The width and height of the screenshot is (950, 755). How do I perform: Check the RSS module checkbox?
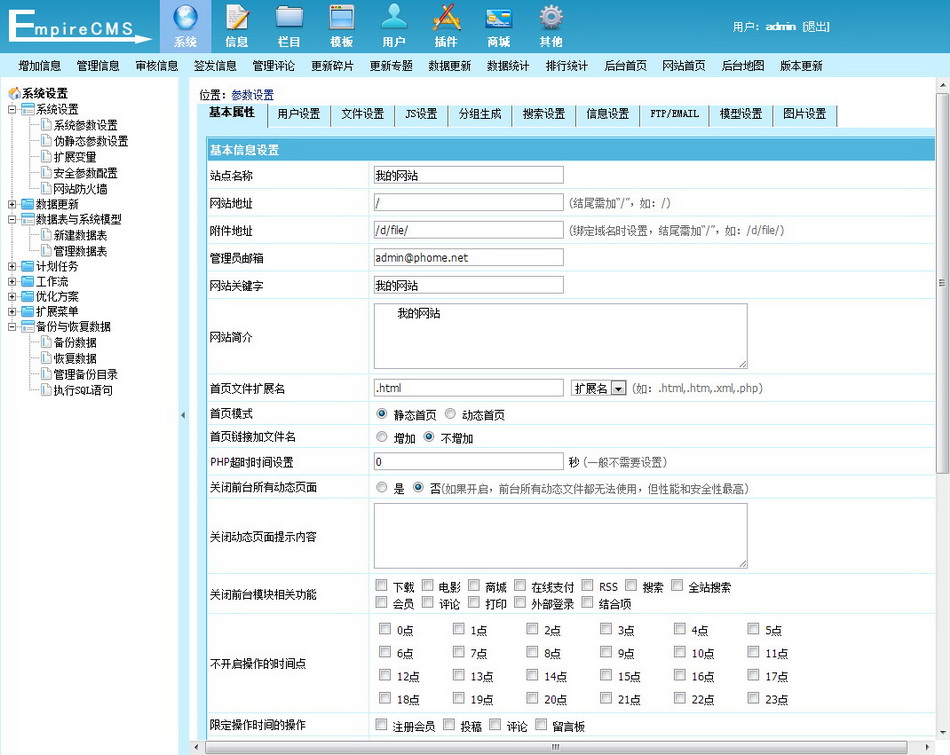[x=588, y=586]
